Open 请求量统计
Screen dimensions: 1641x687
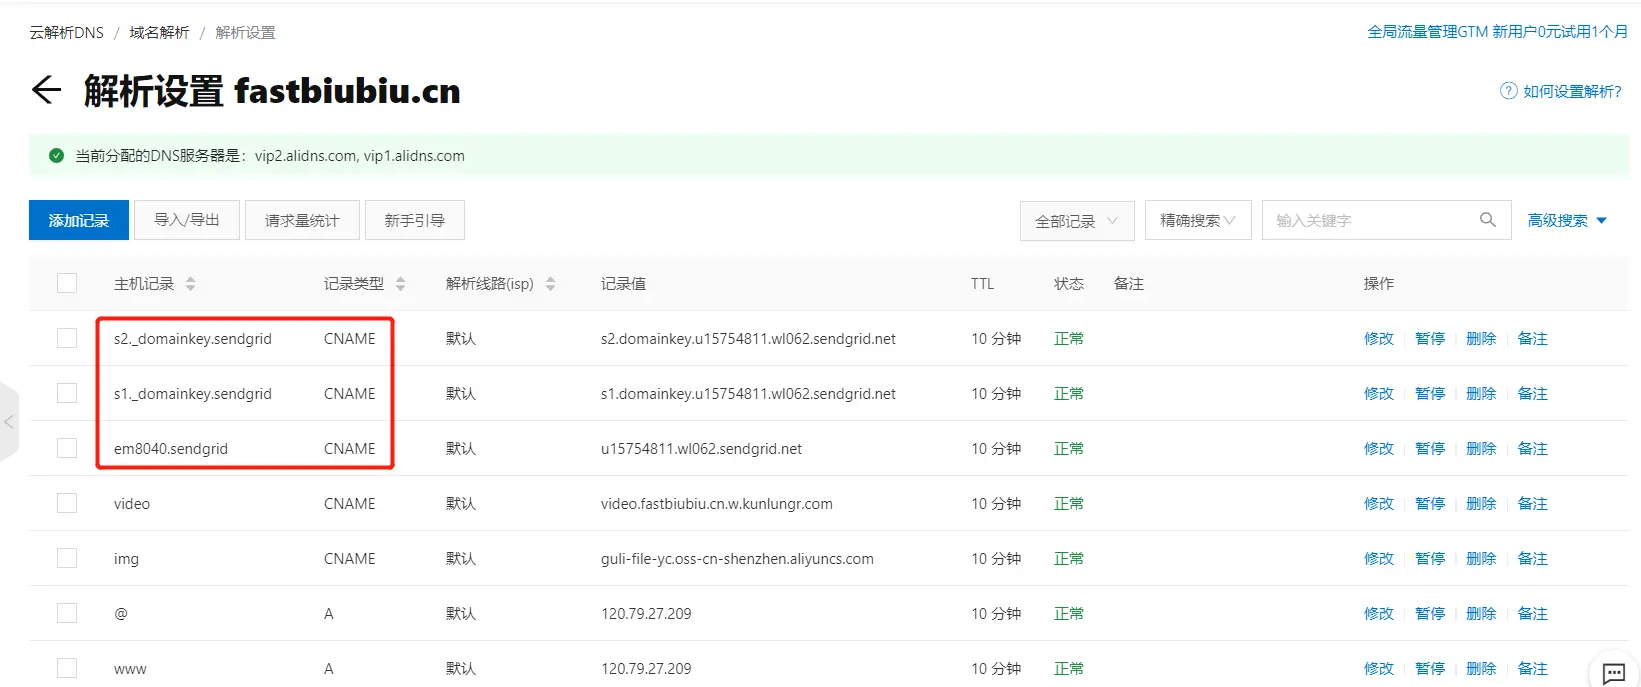(x=302, y=220)
